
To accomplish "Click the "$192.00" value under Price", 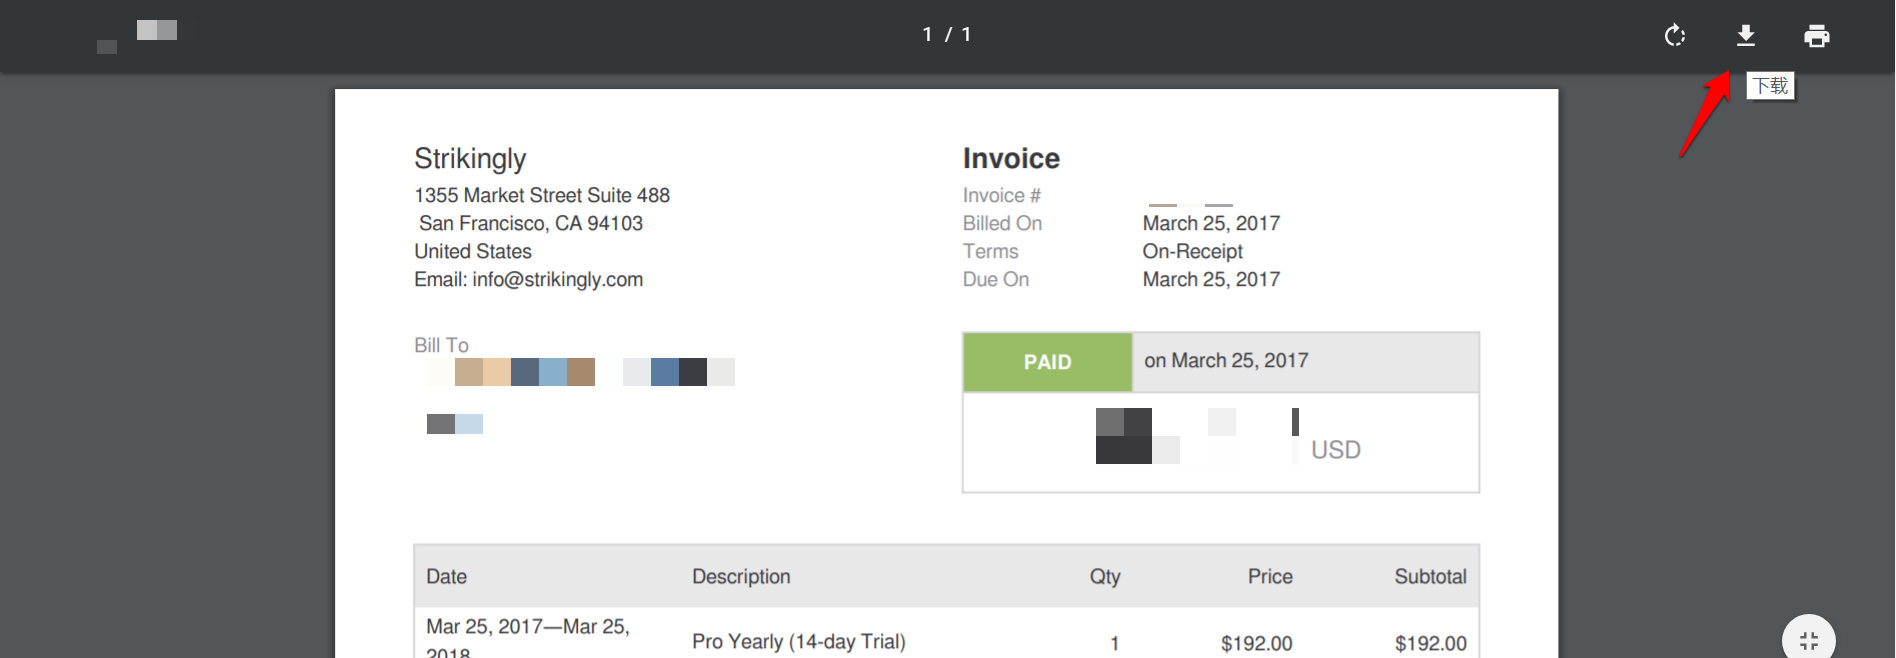I will tap(1256, 644).
